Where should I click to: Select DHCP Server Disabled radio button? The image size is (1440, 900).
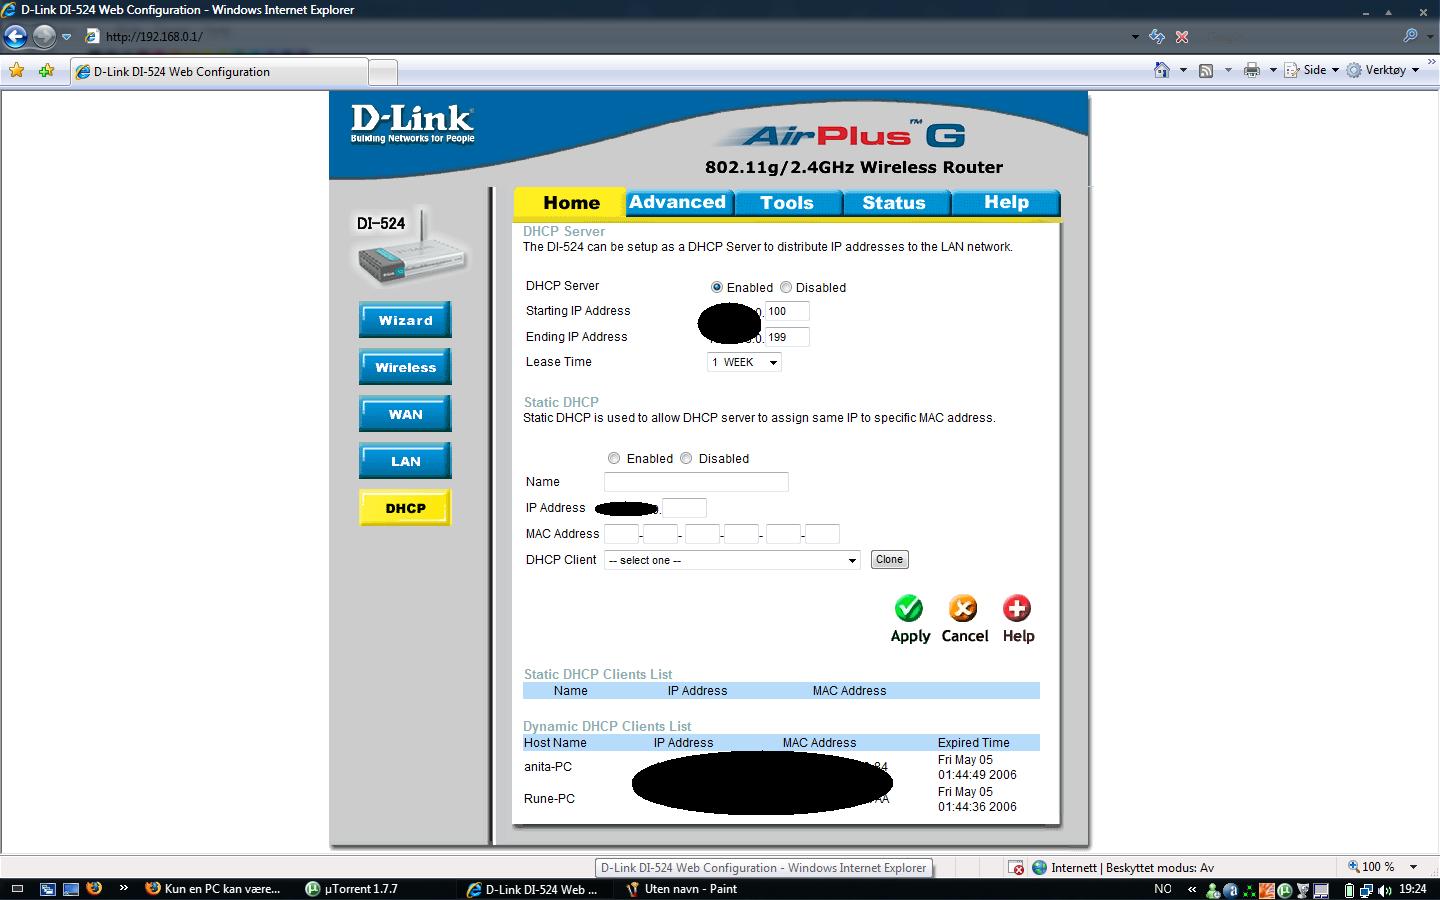(x=786, y=287)
